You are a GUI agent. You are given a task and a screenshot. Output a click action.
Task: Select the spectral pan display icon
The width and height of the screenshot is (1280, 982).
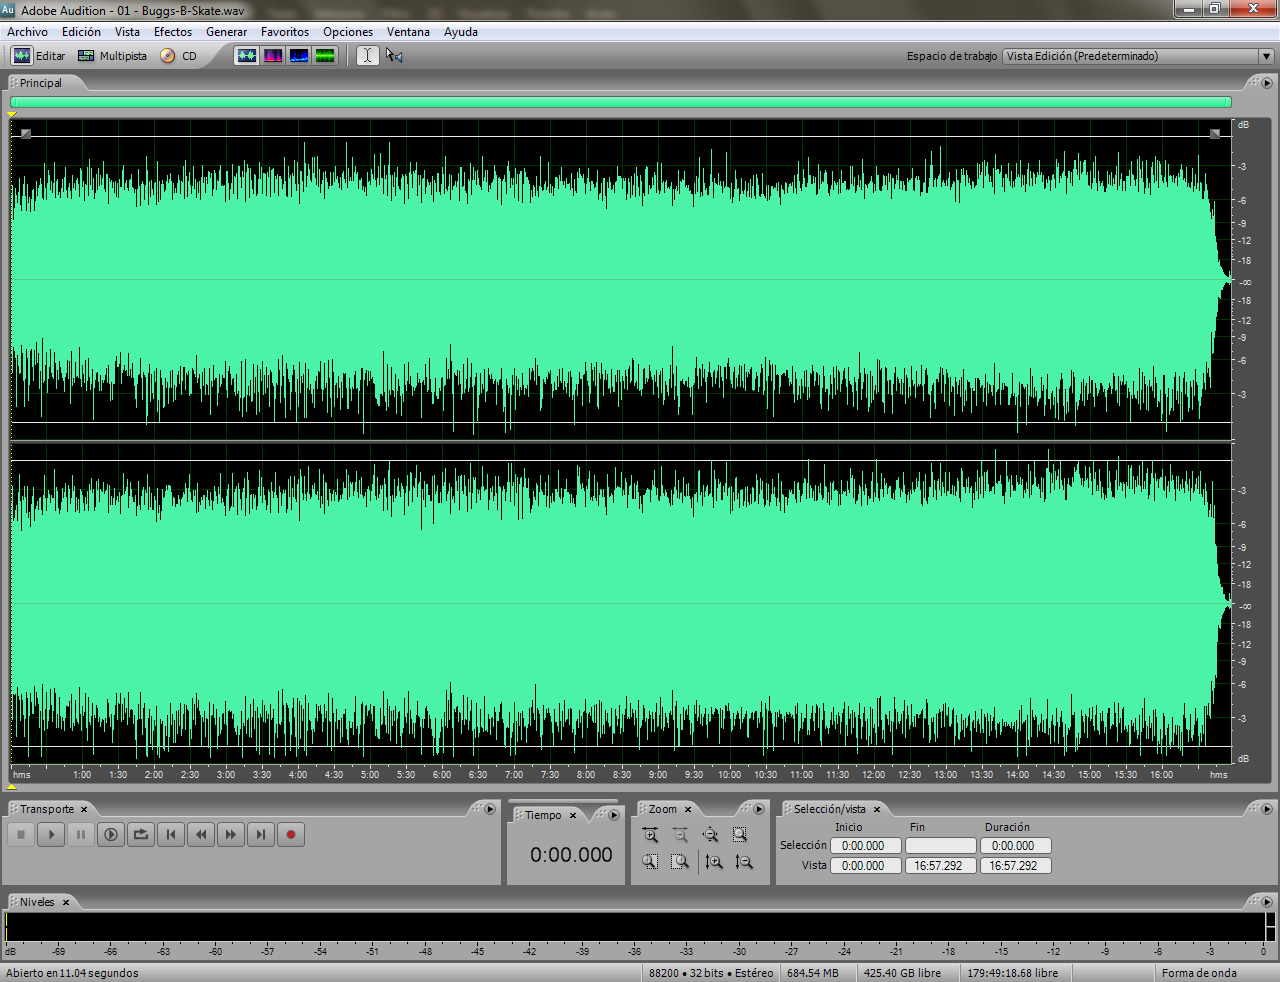(299, 56)
